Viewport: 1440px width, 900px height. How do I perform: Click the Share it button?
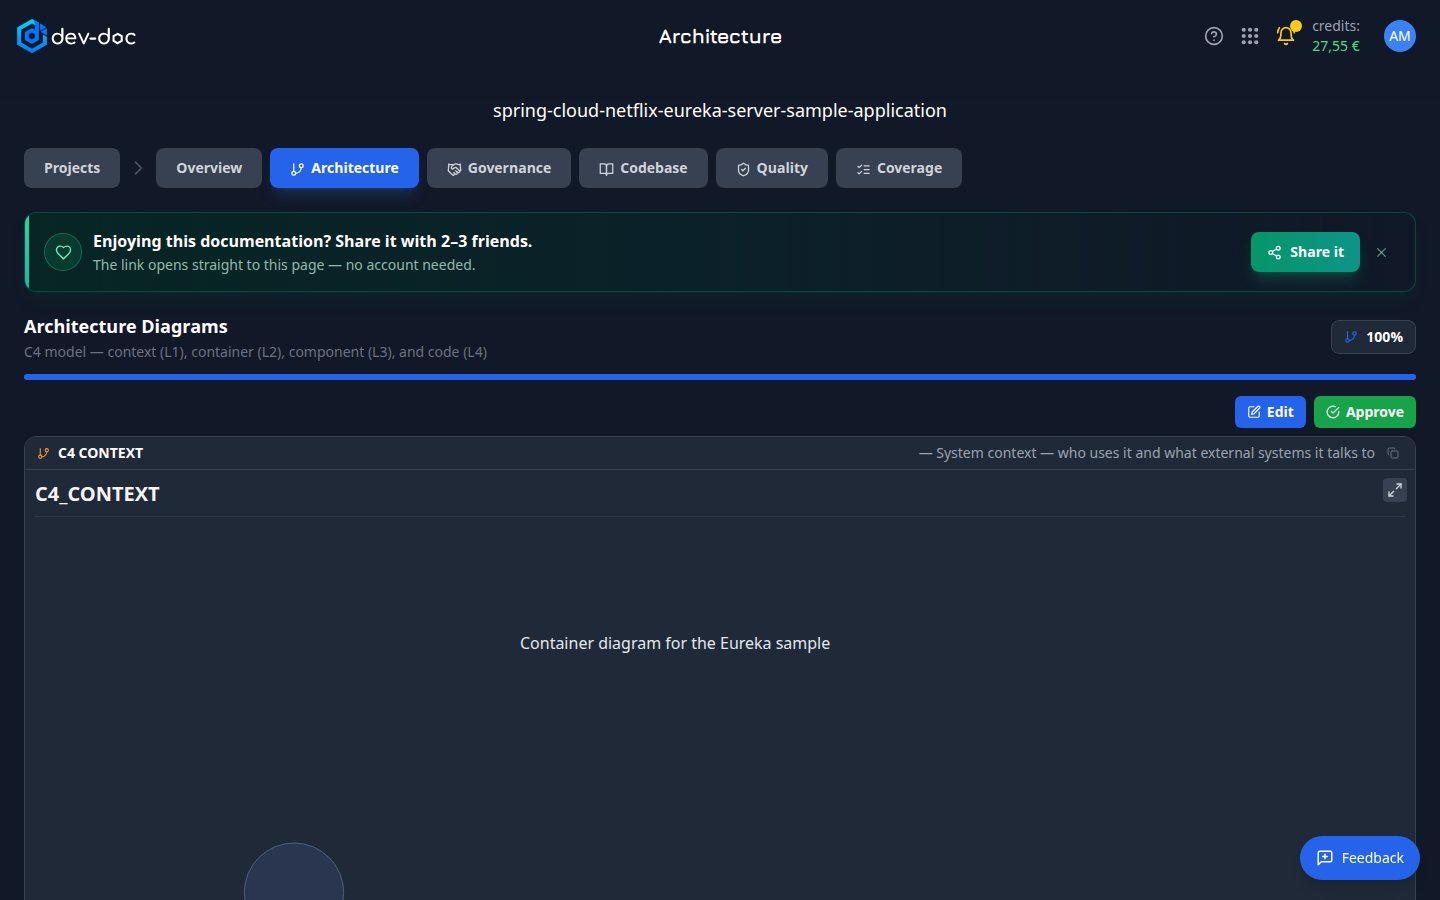point(1305,252)
